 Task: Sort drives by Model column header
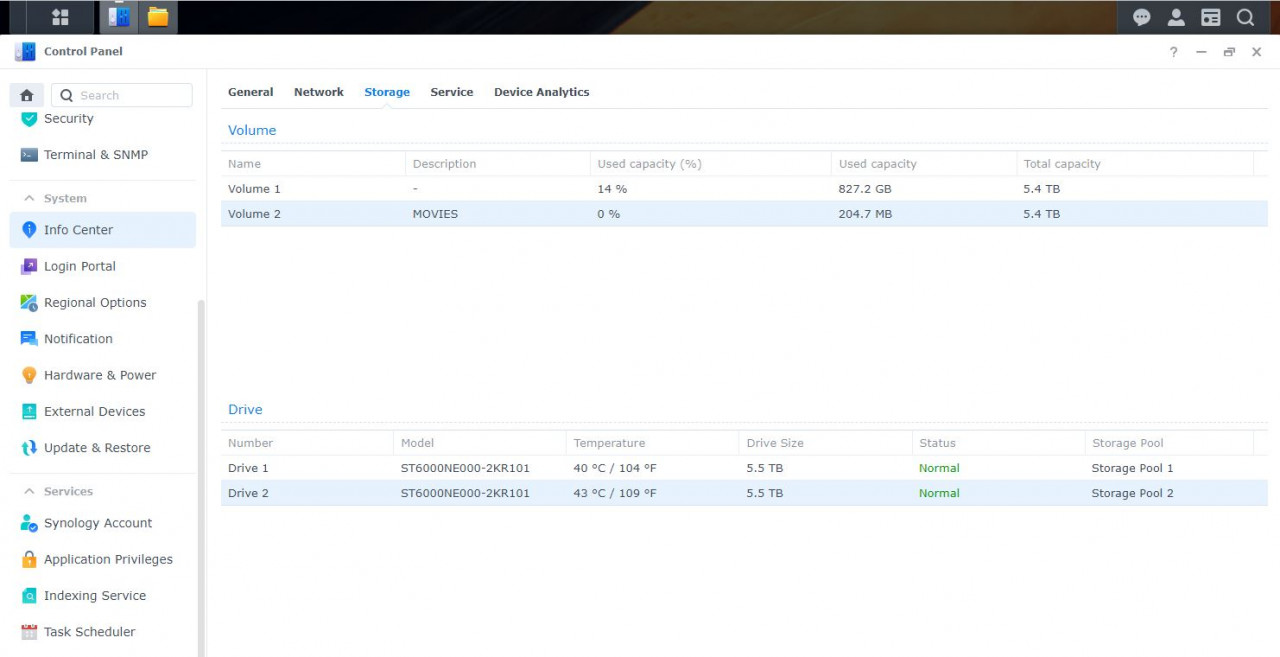480,443
